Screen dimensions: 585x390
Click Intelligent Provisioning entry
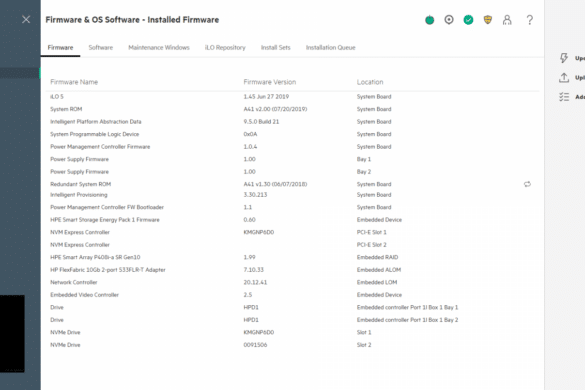(79, 195)
